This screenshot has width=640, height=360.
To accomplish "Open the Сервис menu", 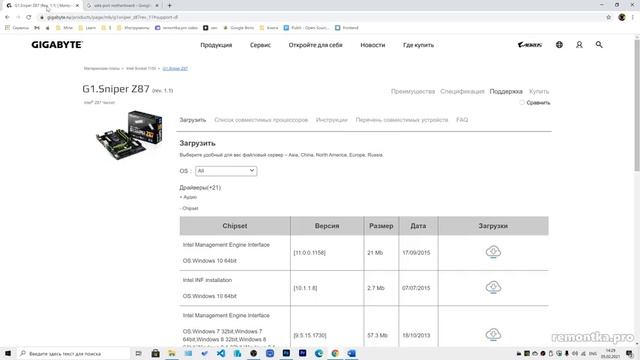I will (x=260, y=45).
